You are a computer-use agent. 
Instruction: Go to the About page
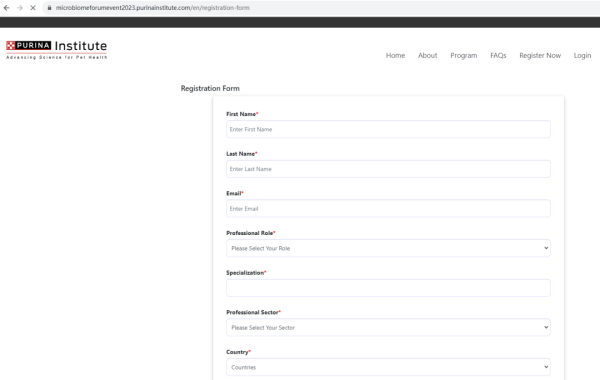427,55
